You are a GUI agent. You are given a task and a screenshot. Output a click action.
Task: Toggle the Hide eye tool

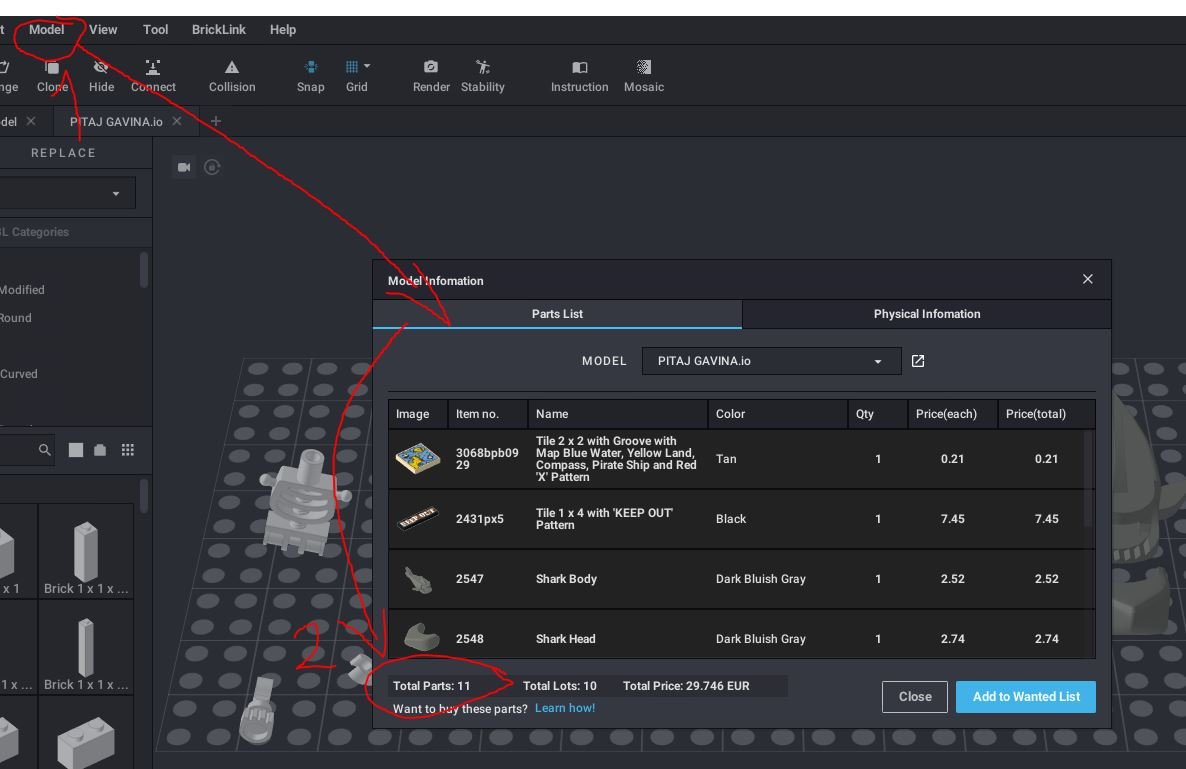point(101,68)
